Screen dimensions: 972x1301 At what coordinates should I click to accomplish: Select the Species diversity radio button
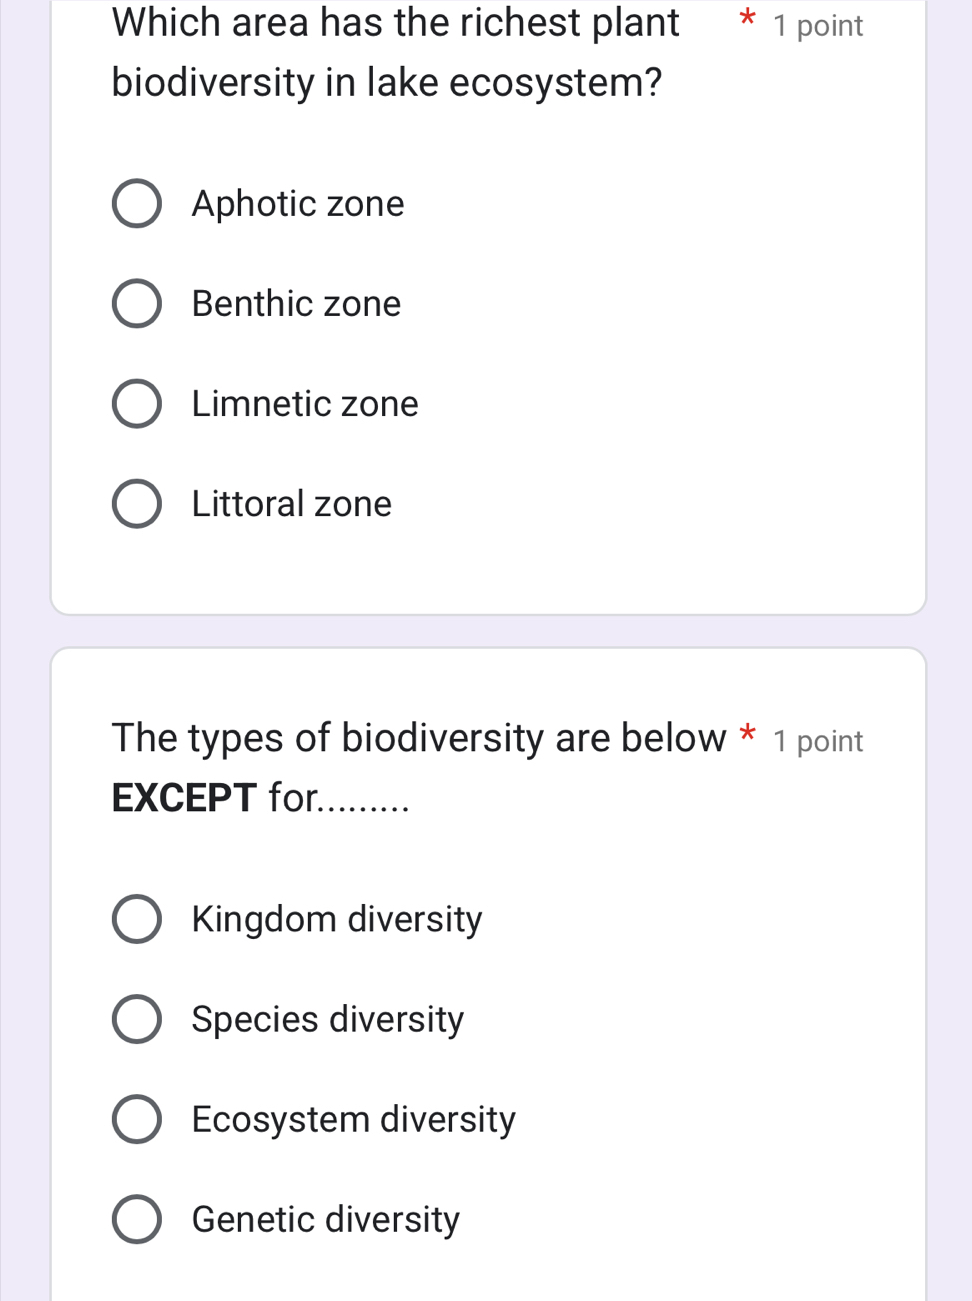point(137,1019)
